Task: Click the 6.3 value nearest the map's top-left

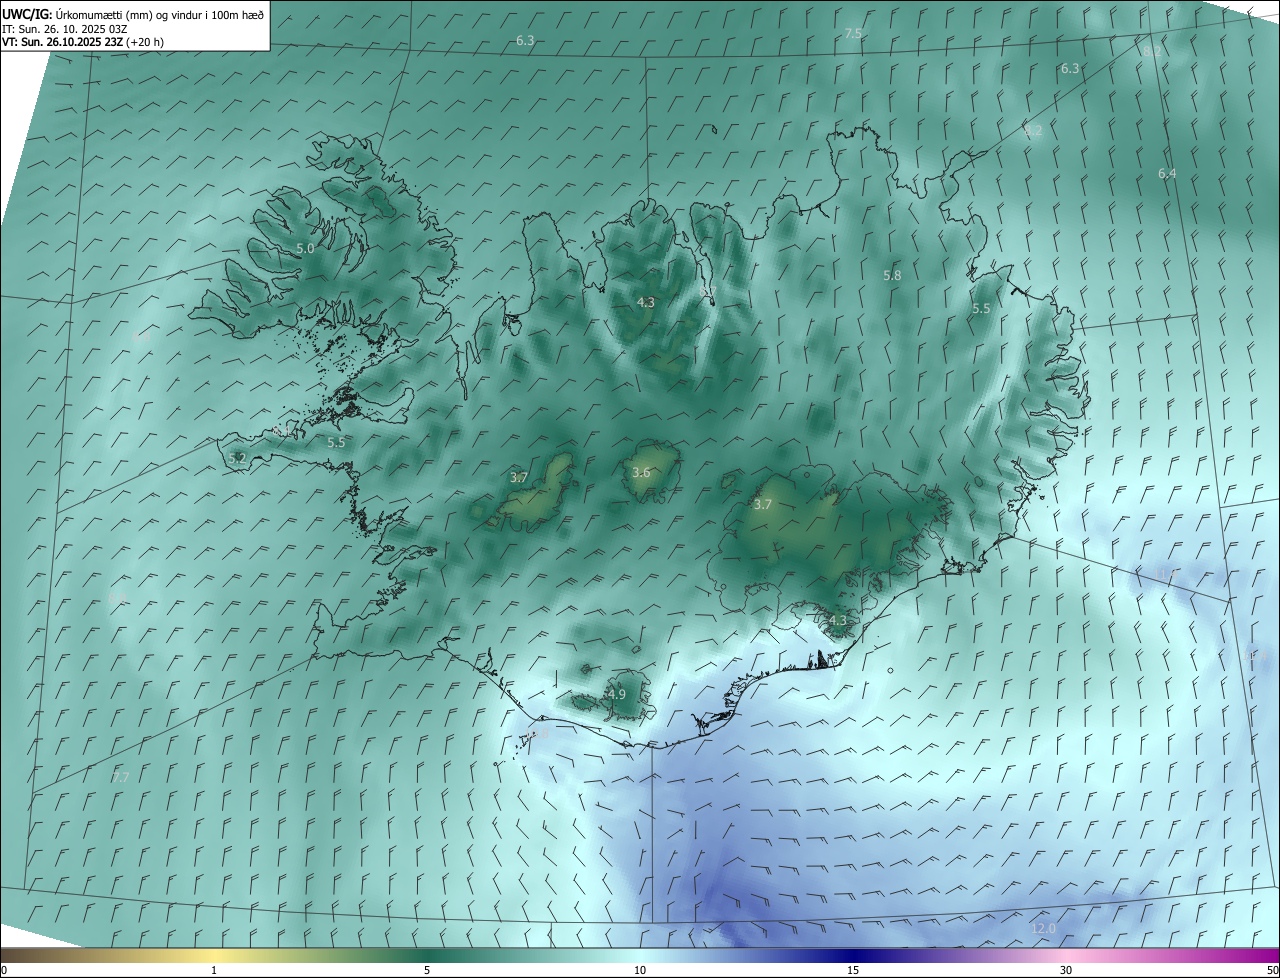Action: [x=525, y=40]
